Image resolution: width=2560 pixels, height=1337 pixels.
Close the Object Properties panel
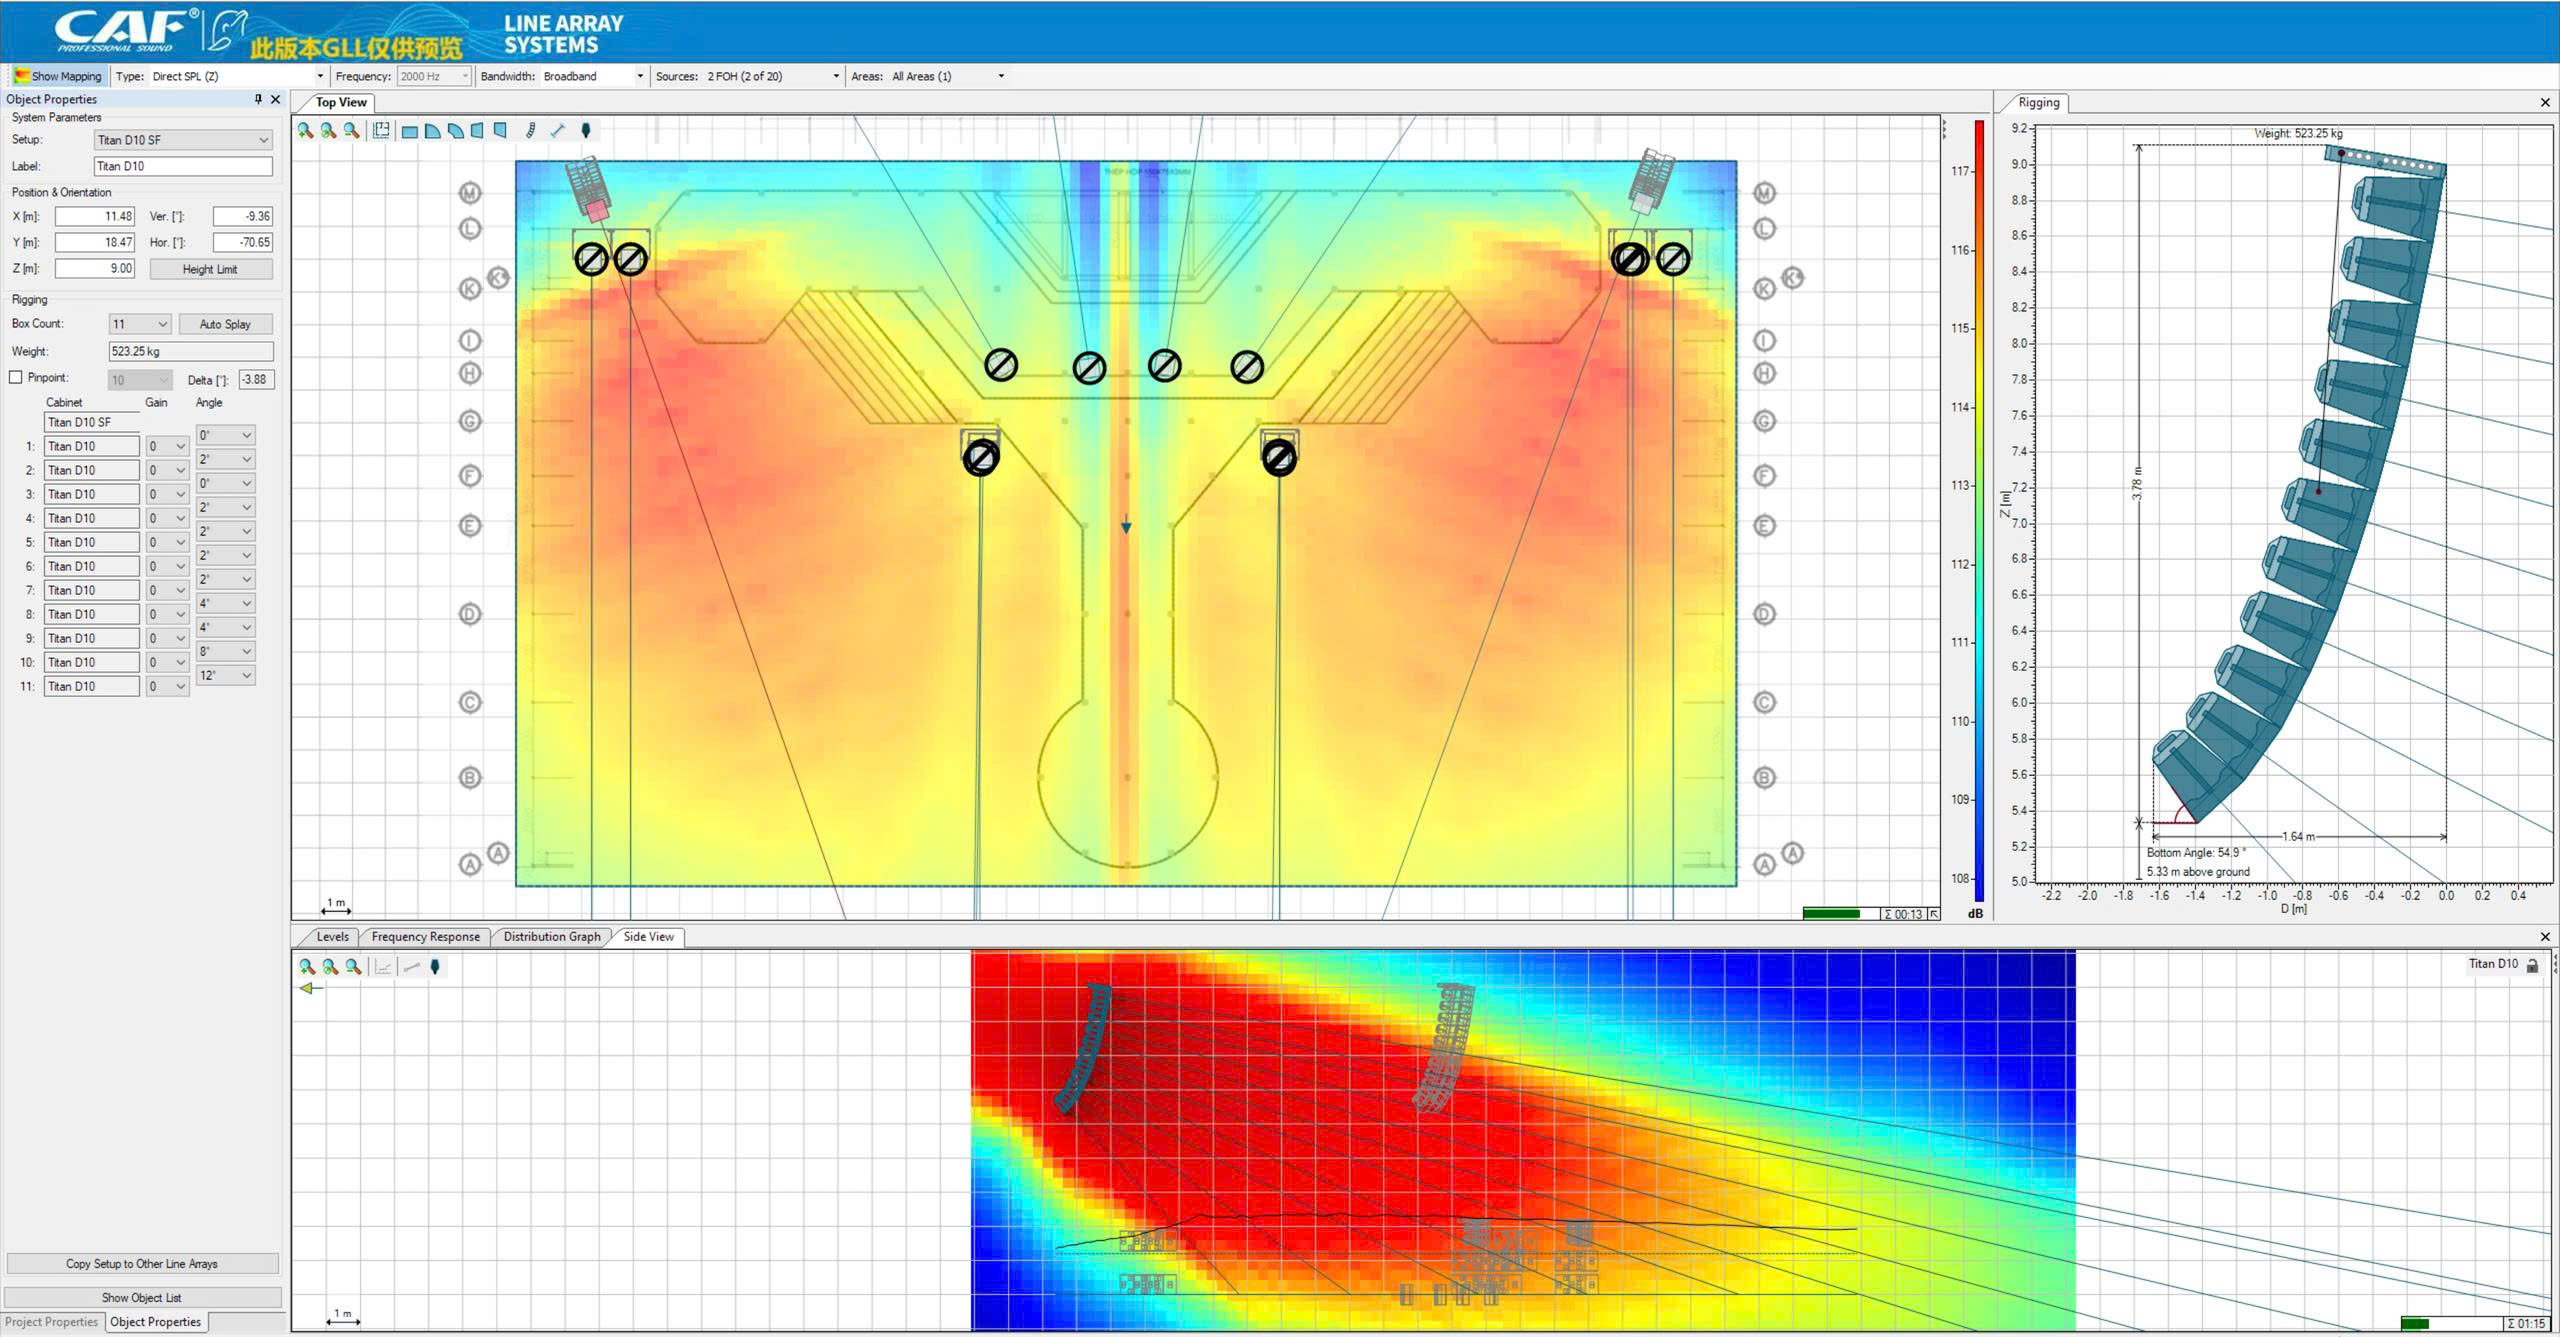[x=276, y=99]
